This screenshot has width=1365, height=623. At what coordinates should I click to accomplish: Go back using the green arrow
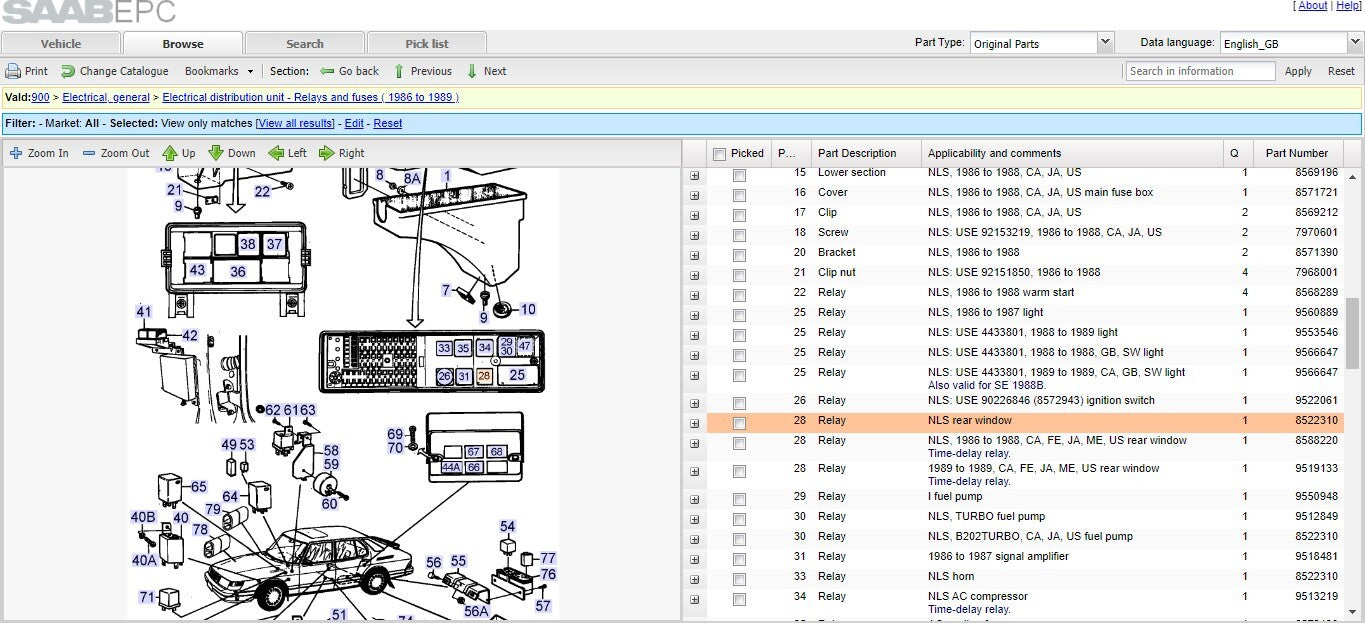pos(327,71)
